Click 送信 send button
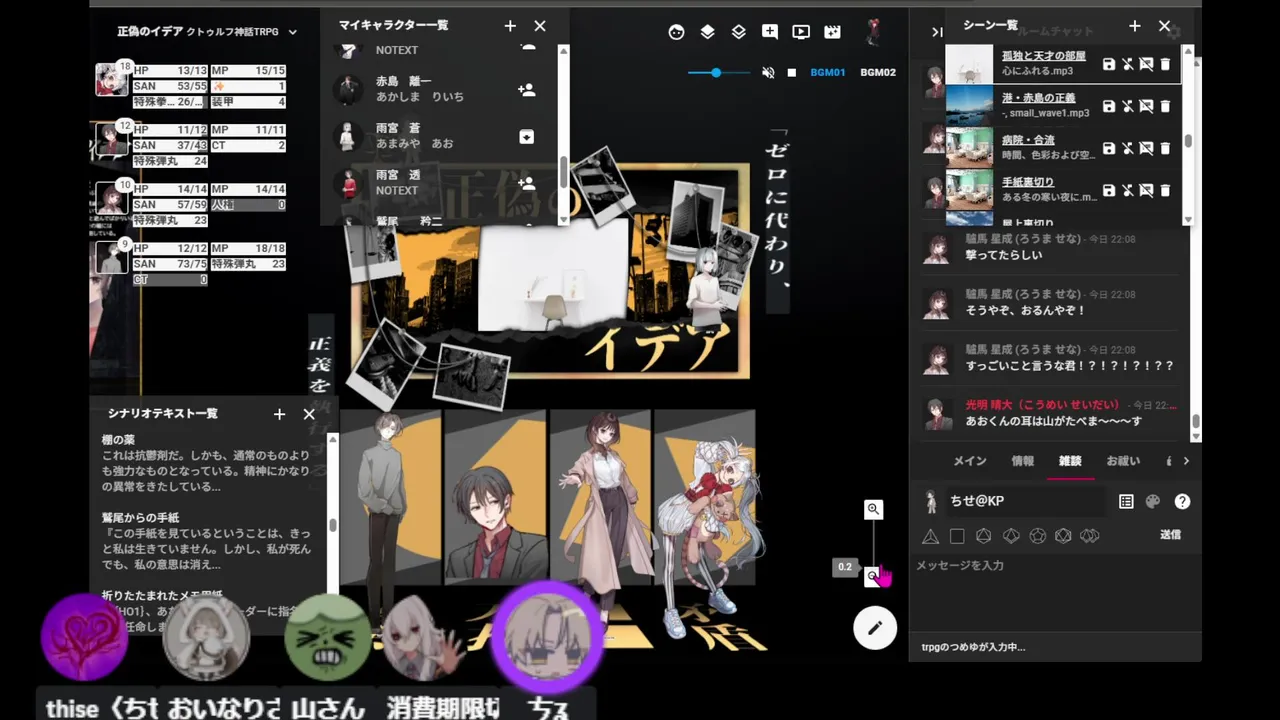This screenshot has height=720, width=1280. (1170, 535)
